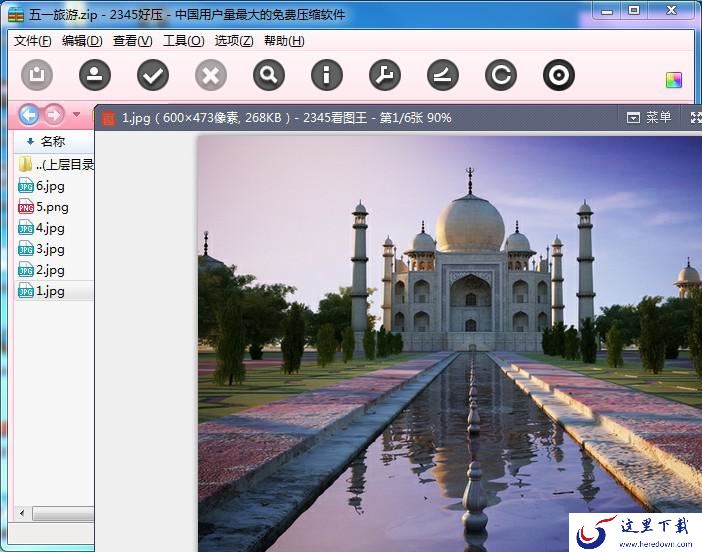Click the blue back navigation button
The height and width of the screenshot is (552, 702).
(x=29, y=115)
